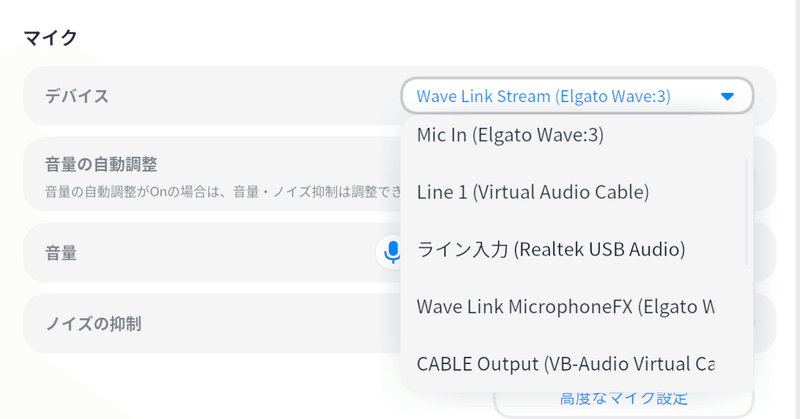Choose CABLE Output (VB-Audio Virtual Cable)
The image size is (800, 419).
[565, 363]
